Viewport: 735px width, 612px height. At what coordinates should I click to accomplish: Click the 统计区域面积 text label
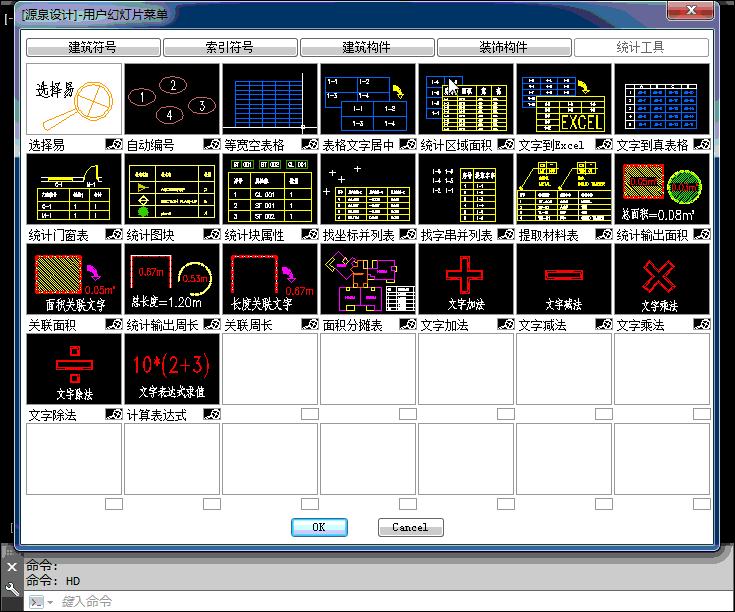(456, 145)
